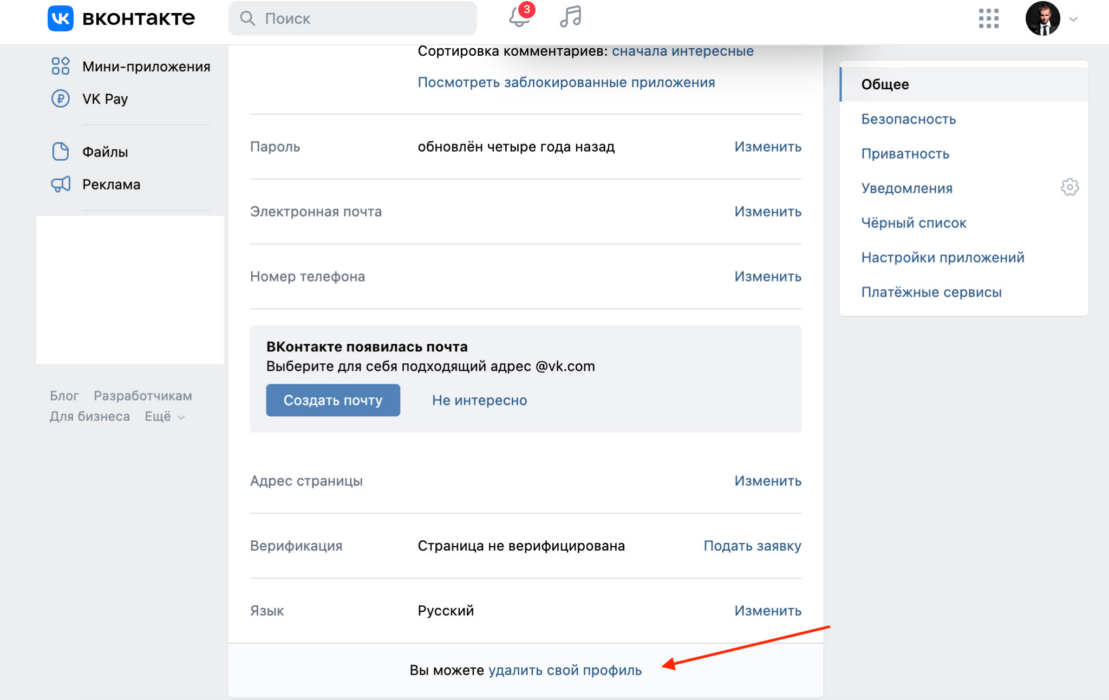Focus the Поиск search field
The image size is (1109, 700).
tap(352, 18)
